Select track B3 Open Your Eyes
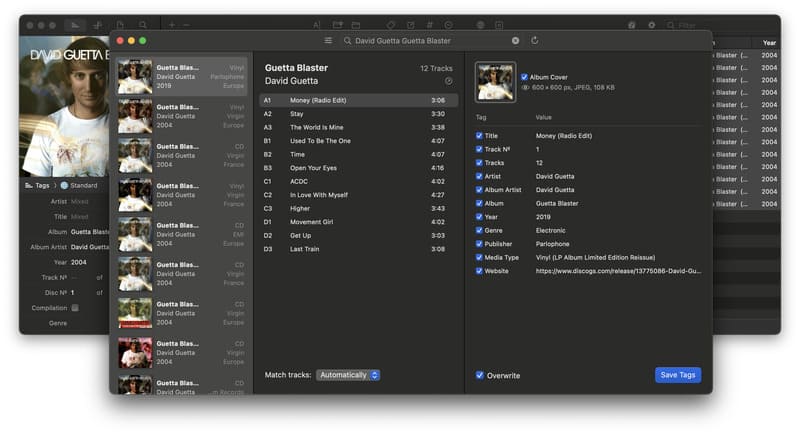 (x=359, y=168)
